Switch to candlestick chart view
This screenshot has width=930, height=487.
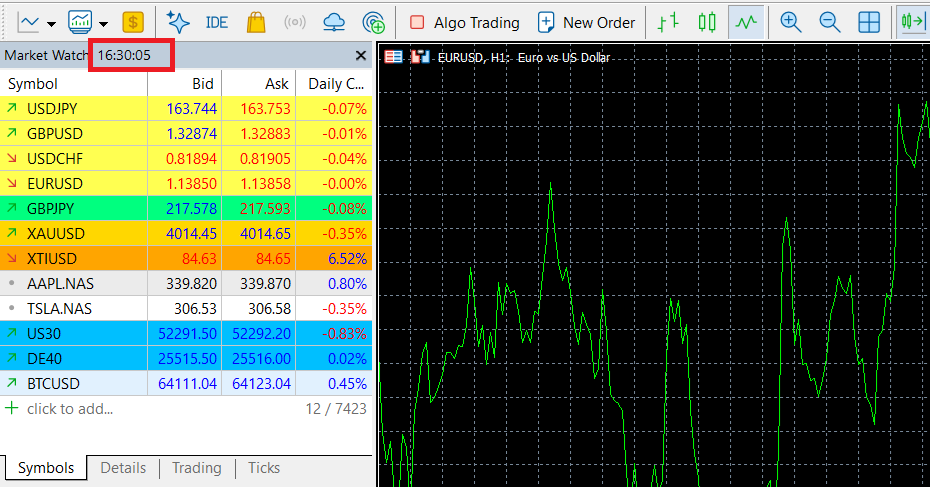[x=707, y=23]
